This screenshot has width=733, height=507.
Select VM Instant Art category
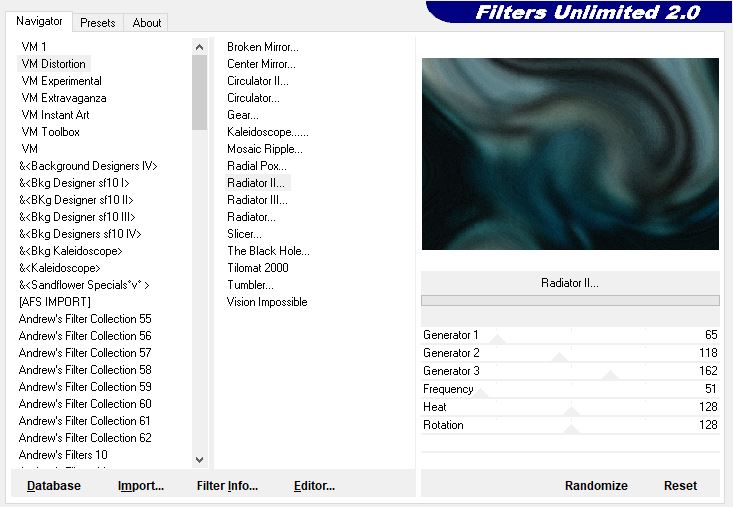tap(55, 115)
